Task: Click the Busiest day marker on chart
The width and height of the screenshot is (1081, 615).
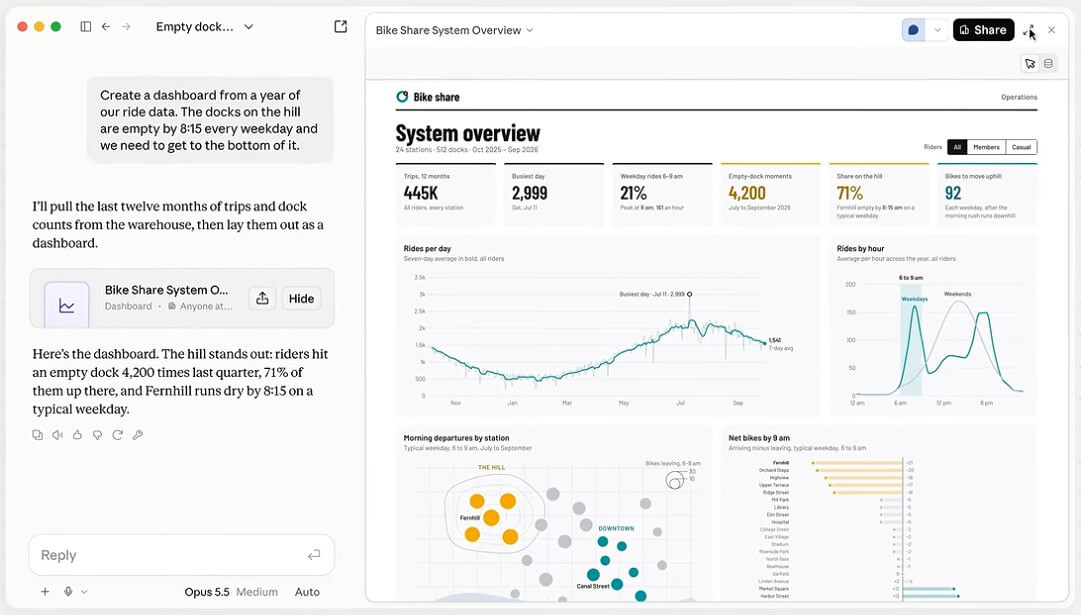Action: tap(689, 294)
